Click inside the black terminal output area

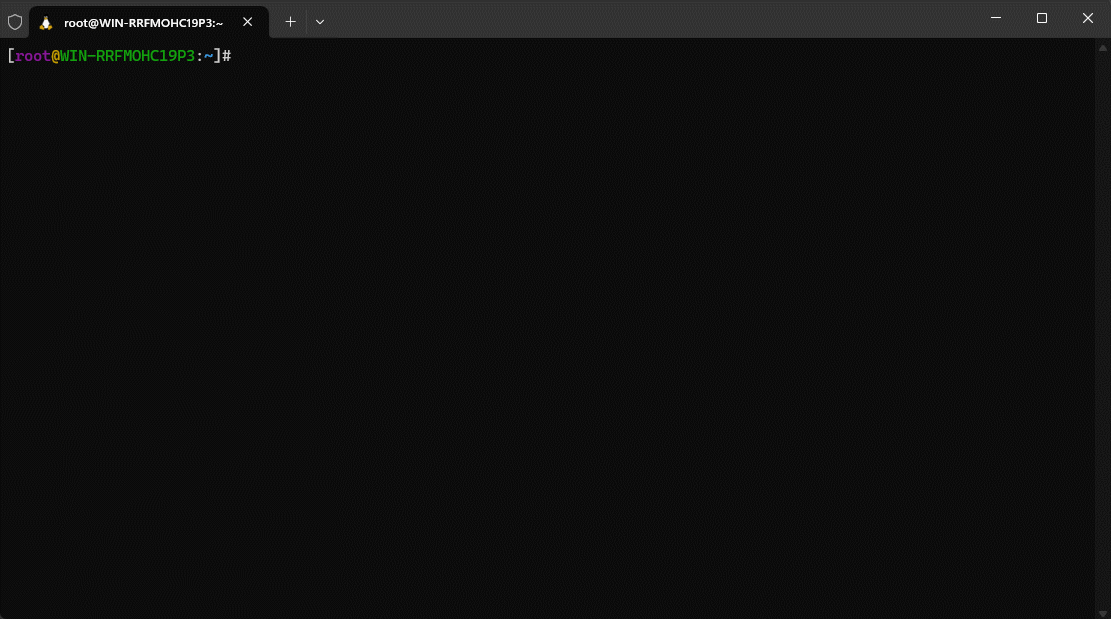click(x=550, y=330)
